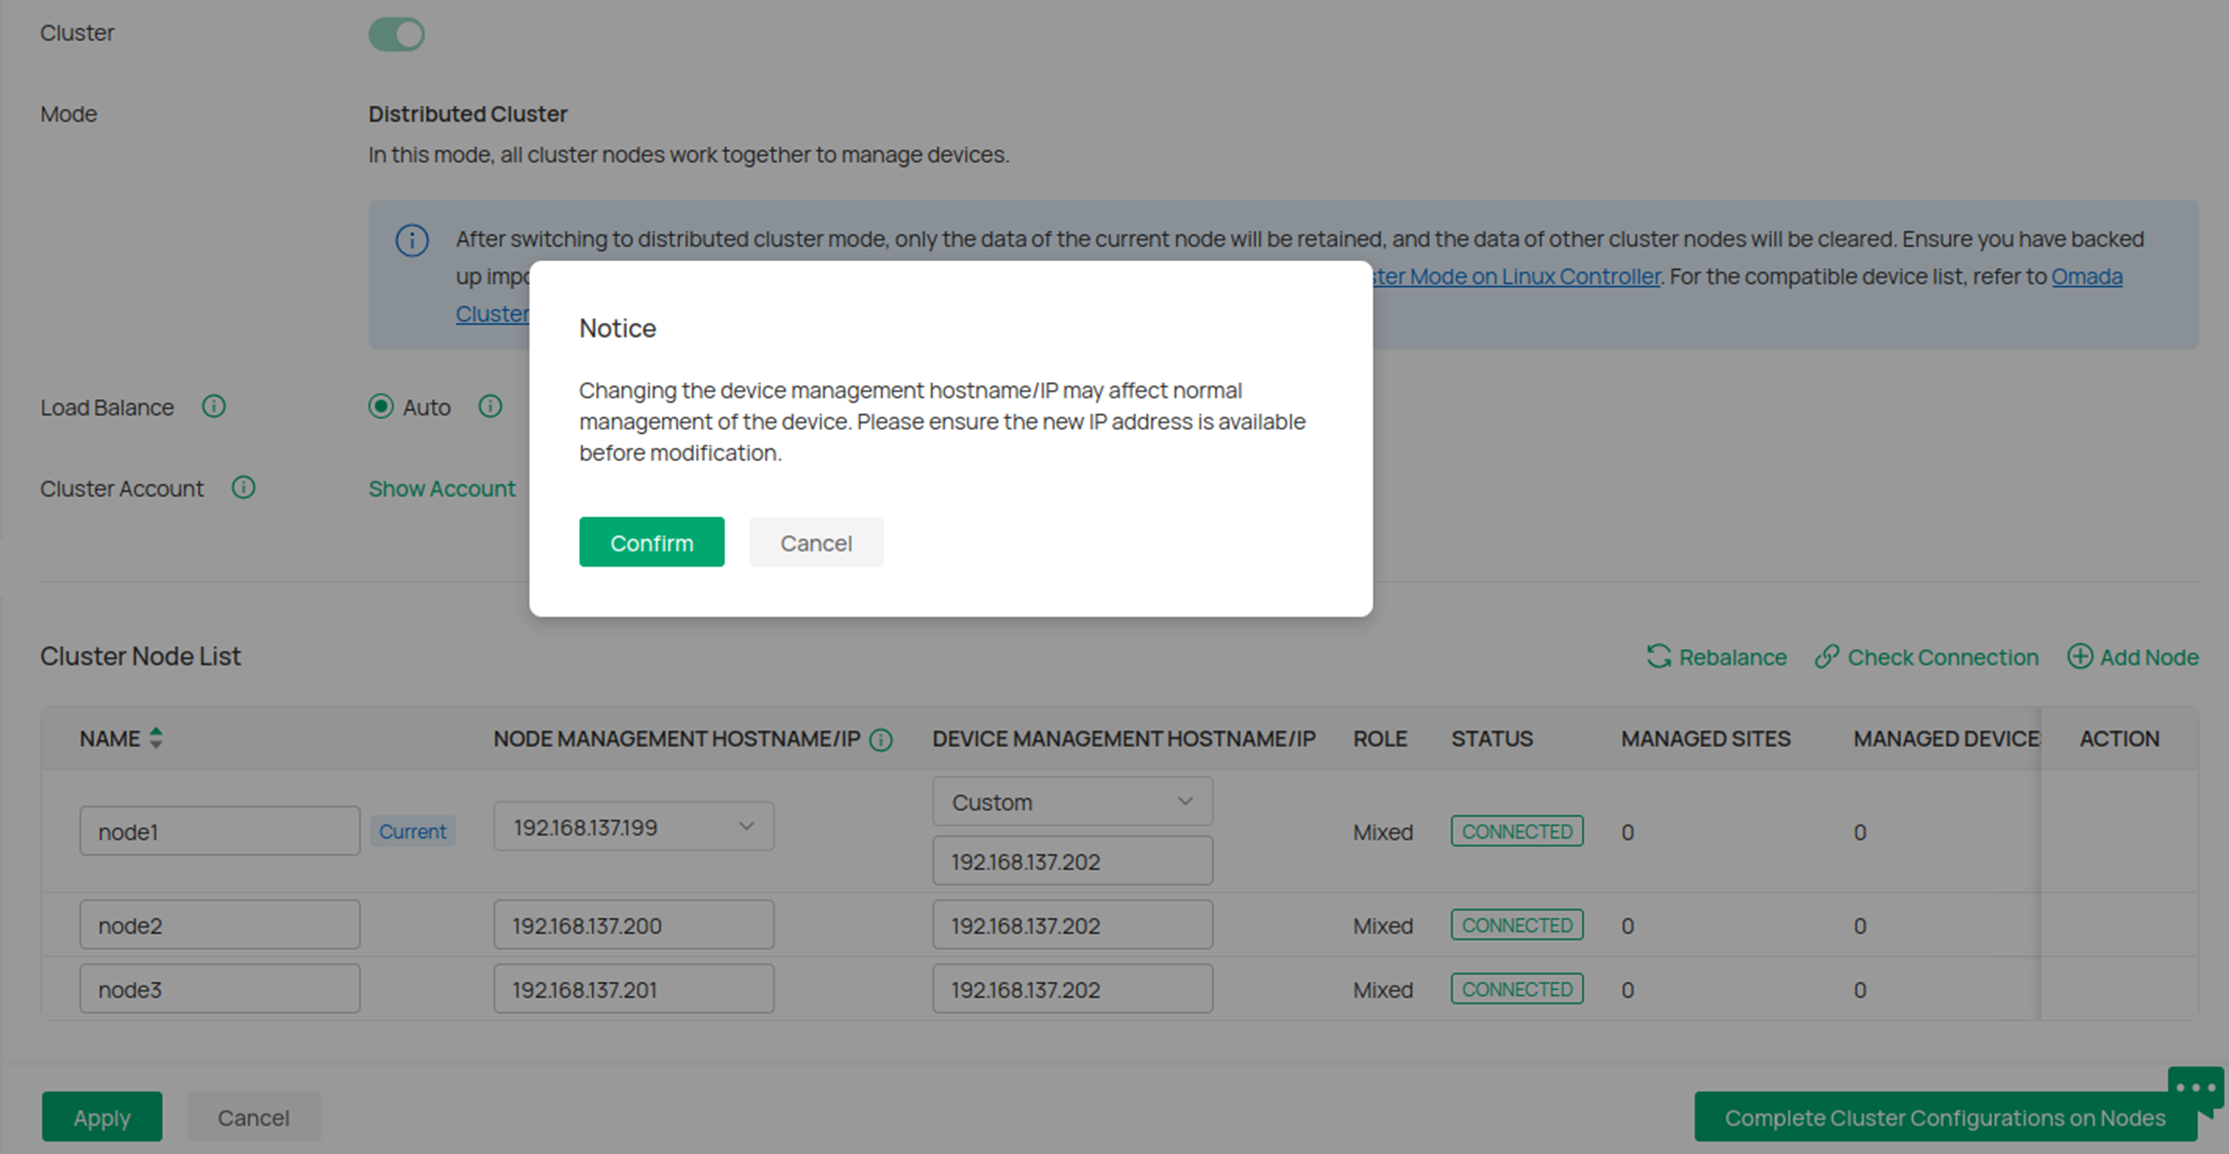Click the Rebalance icon above the node list
Image resolution: width=2229 pixels, height=1154 pixels.
coord(1659,657)
